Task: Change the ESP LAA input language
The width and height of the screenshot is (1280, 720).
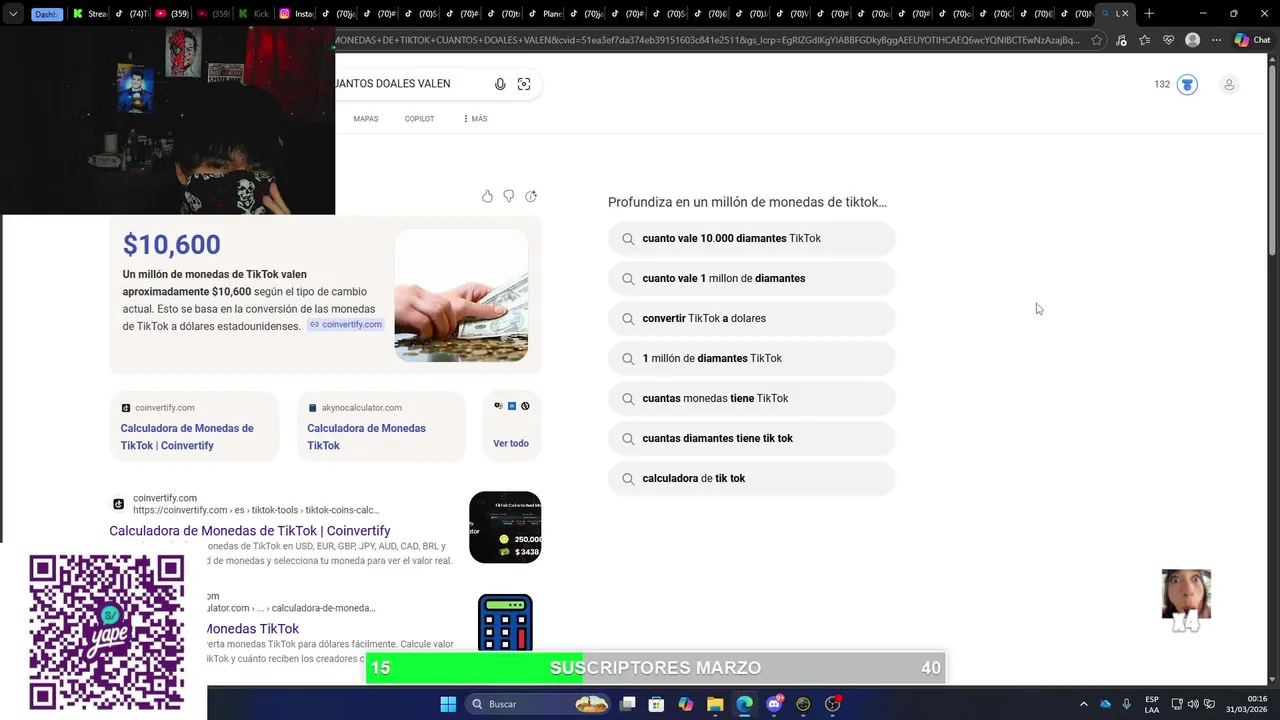Action: coord(1152,704)
